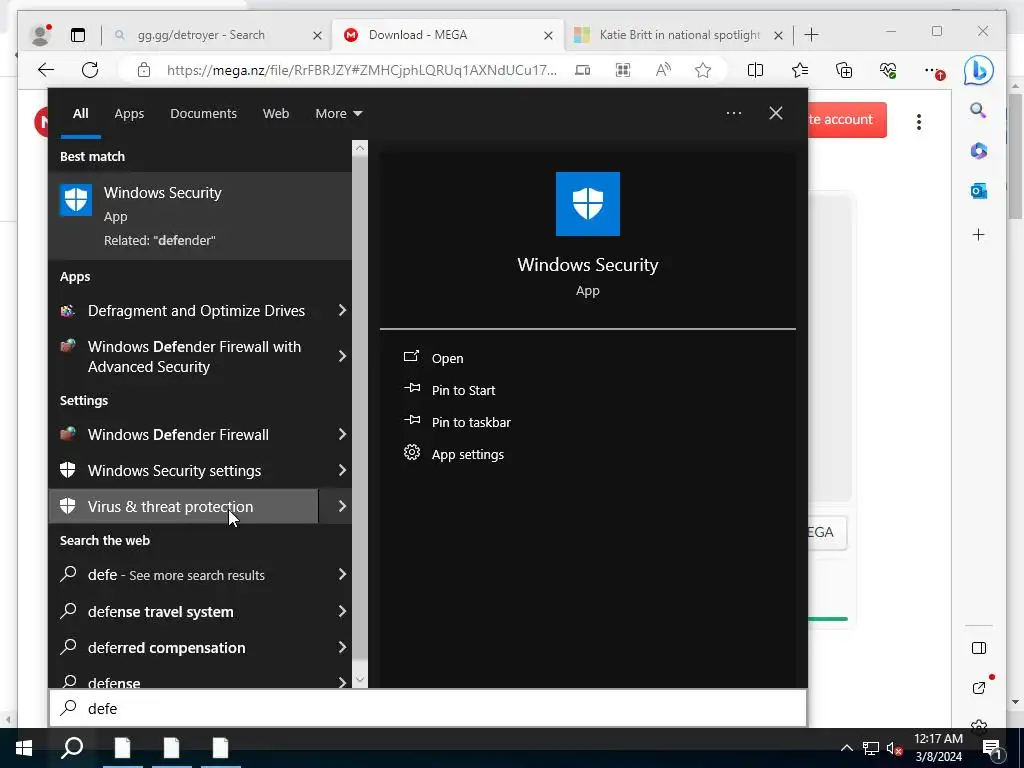Viewport: 1024px width, 768px height.
Task: Show hidden system tray icons
Action: (x=846, y=748)
